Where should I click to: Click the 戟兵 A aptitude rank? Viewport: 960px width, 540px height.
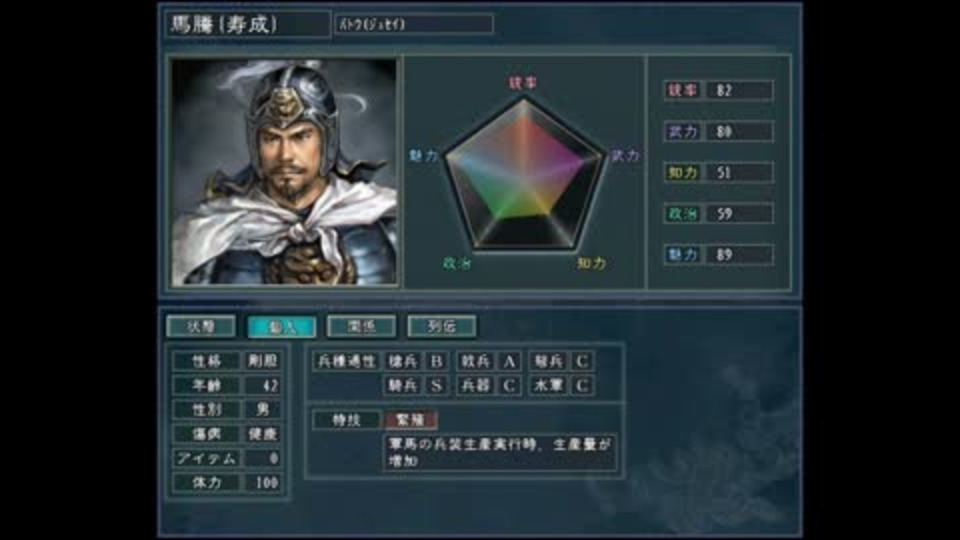pos(509,361)
